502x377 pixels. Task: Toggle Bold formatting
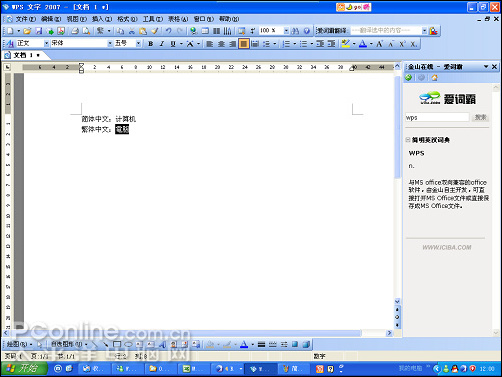click(151, 44)
